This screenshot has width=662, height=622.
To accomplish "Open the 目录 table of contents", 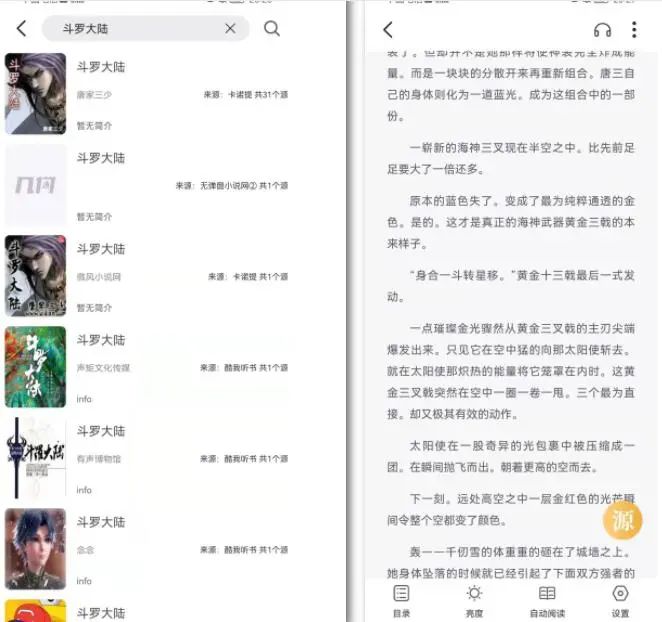I will click(401, 601).
